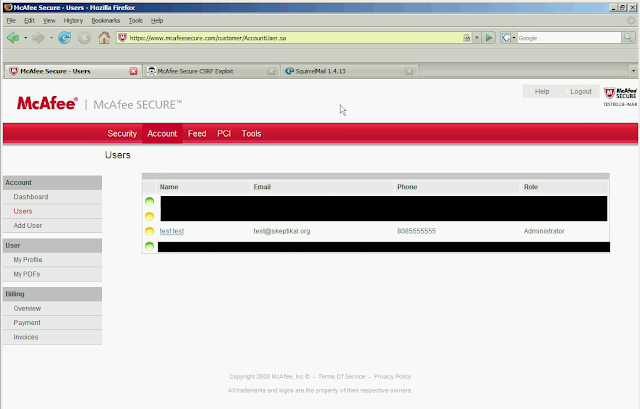The height and width of the screenshot is (409, 640).
Task: Open the Bookmarks menu
Action: 106,20
